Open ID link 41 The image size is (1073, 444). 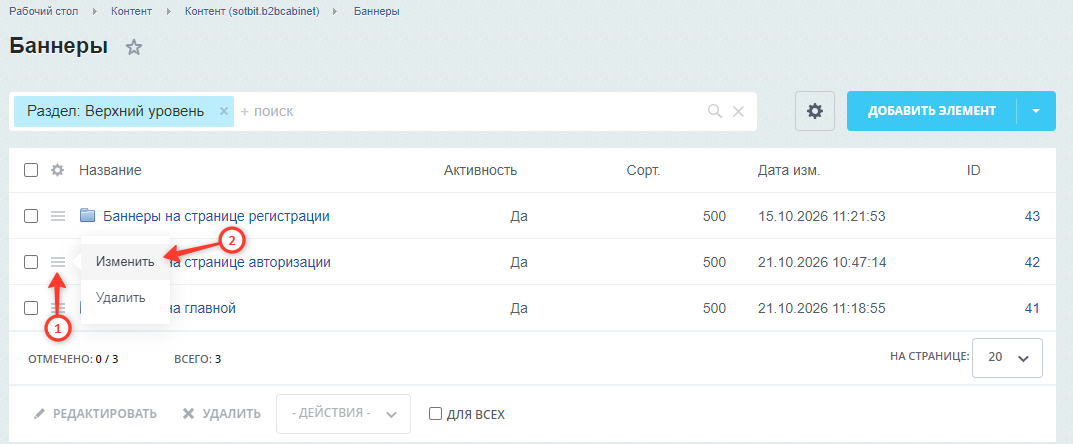pyautogui.click(x=1032, y=308)
